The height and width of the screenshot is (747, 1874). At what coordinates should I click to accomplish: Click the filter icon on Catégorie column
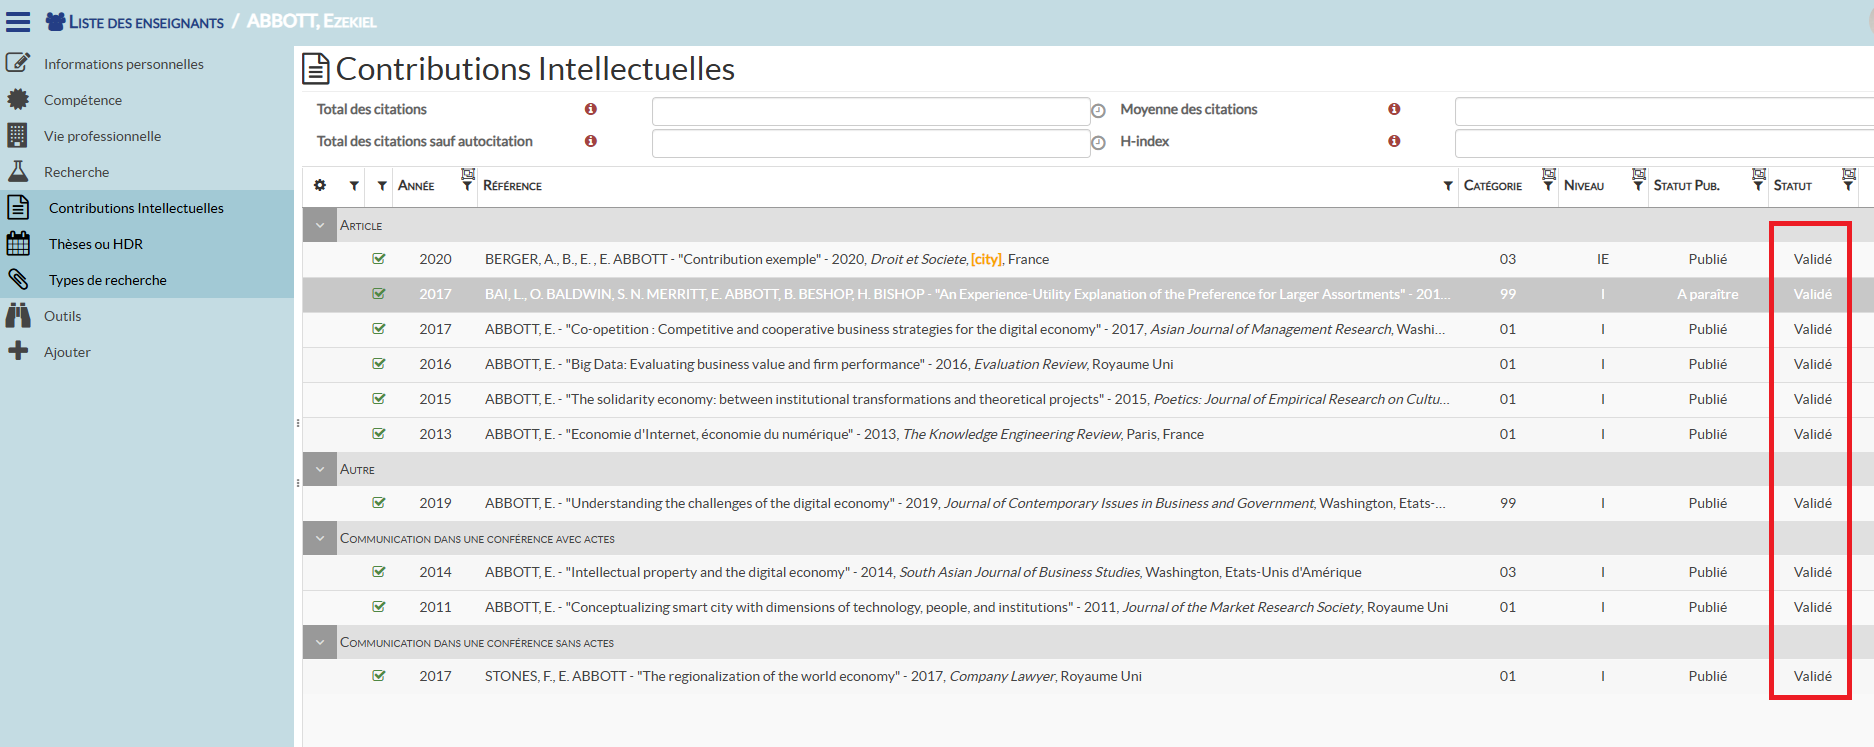coord(1548,180)
